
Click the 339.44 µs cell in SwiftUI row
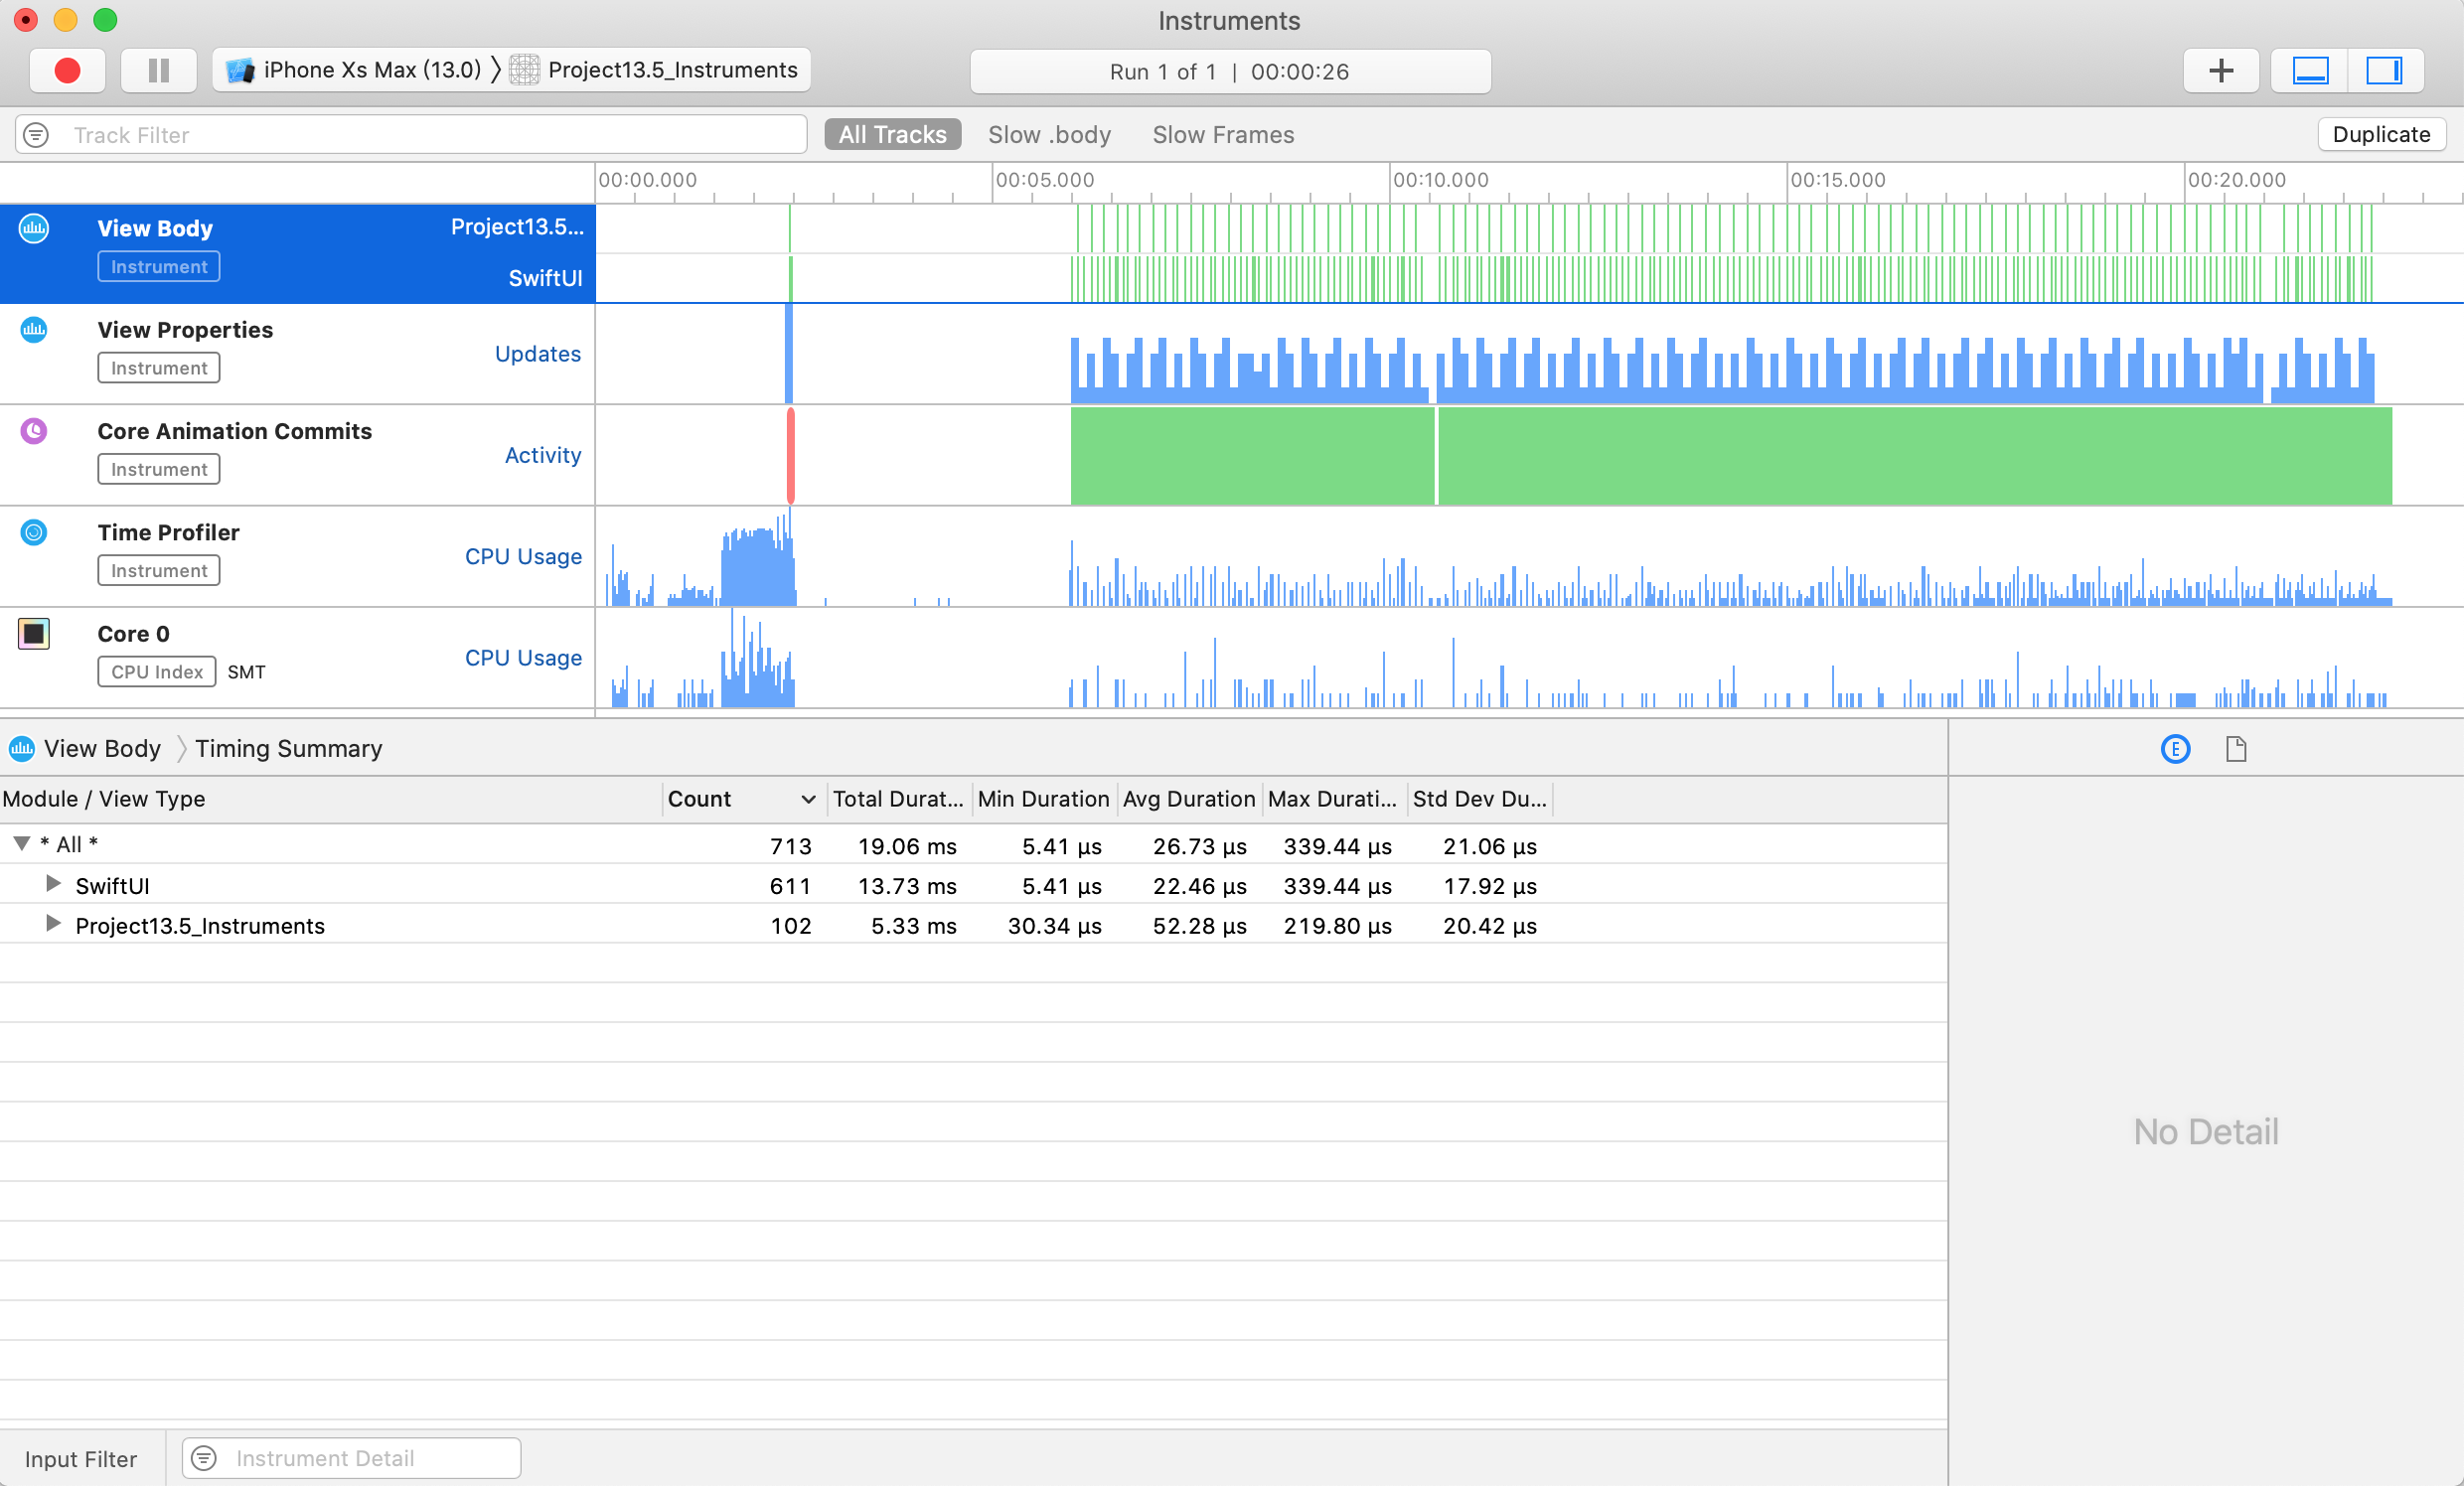(1337, 886)
